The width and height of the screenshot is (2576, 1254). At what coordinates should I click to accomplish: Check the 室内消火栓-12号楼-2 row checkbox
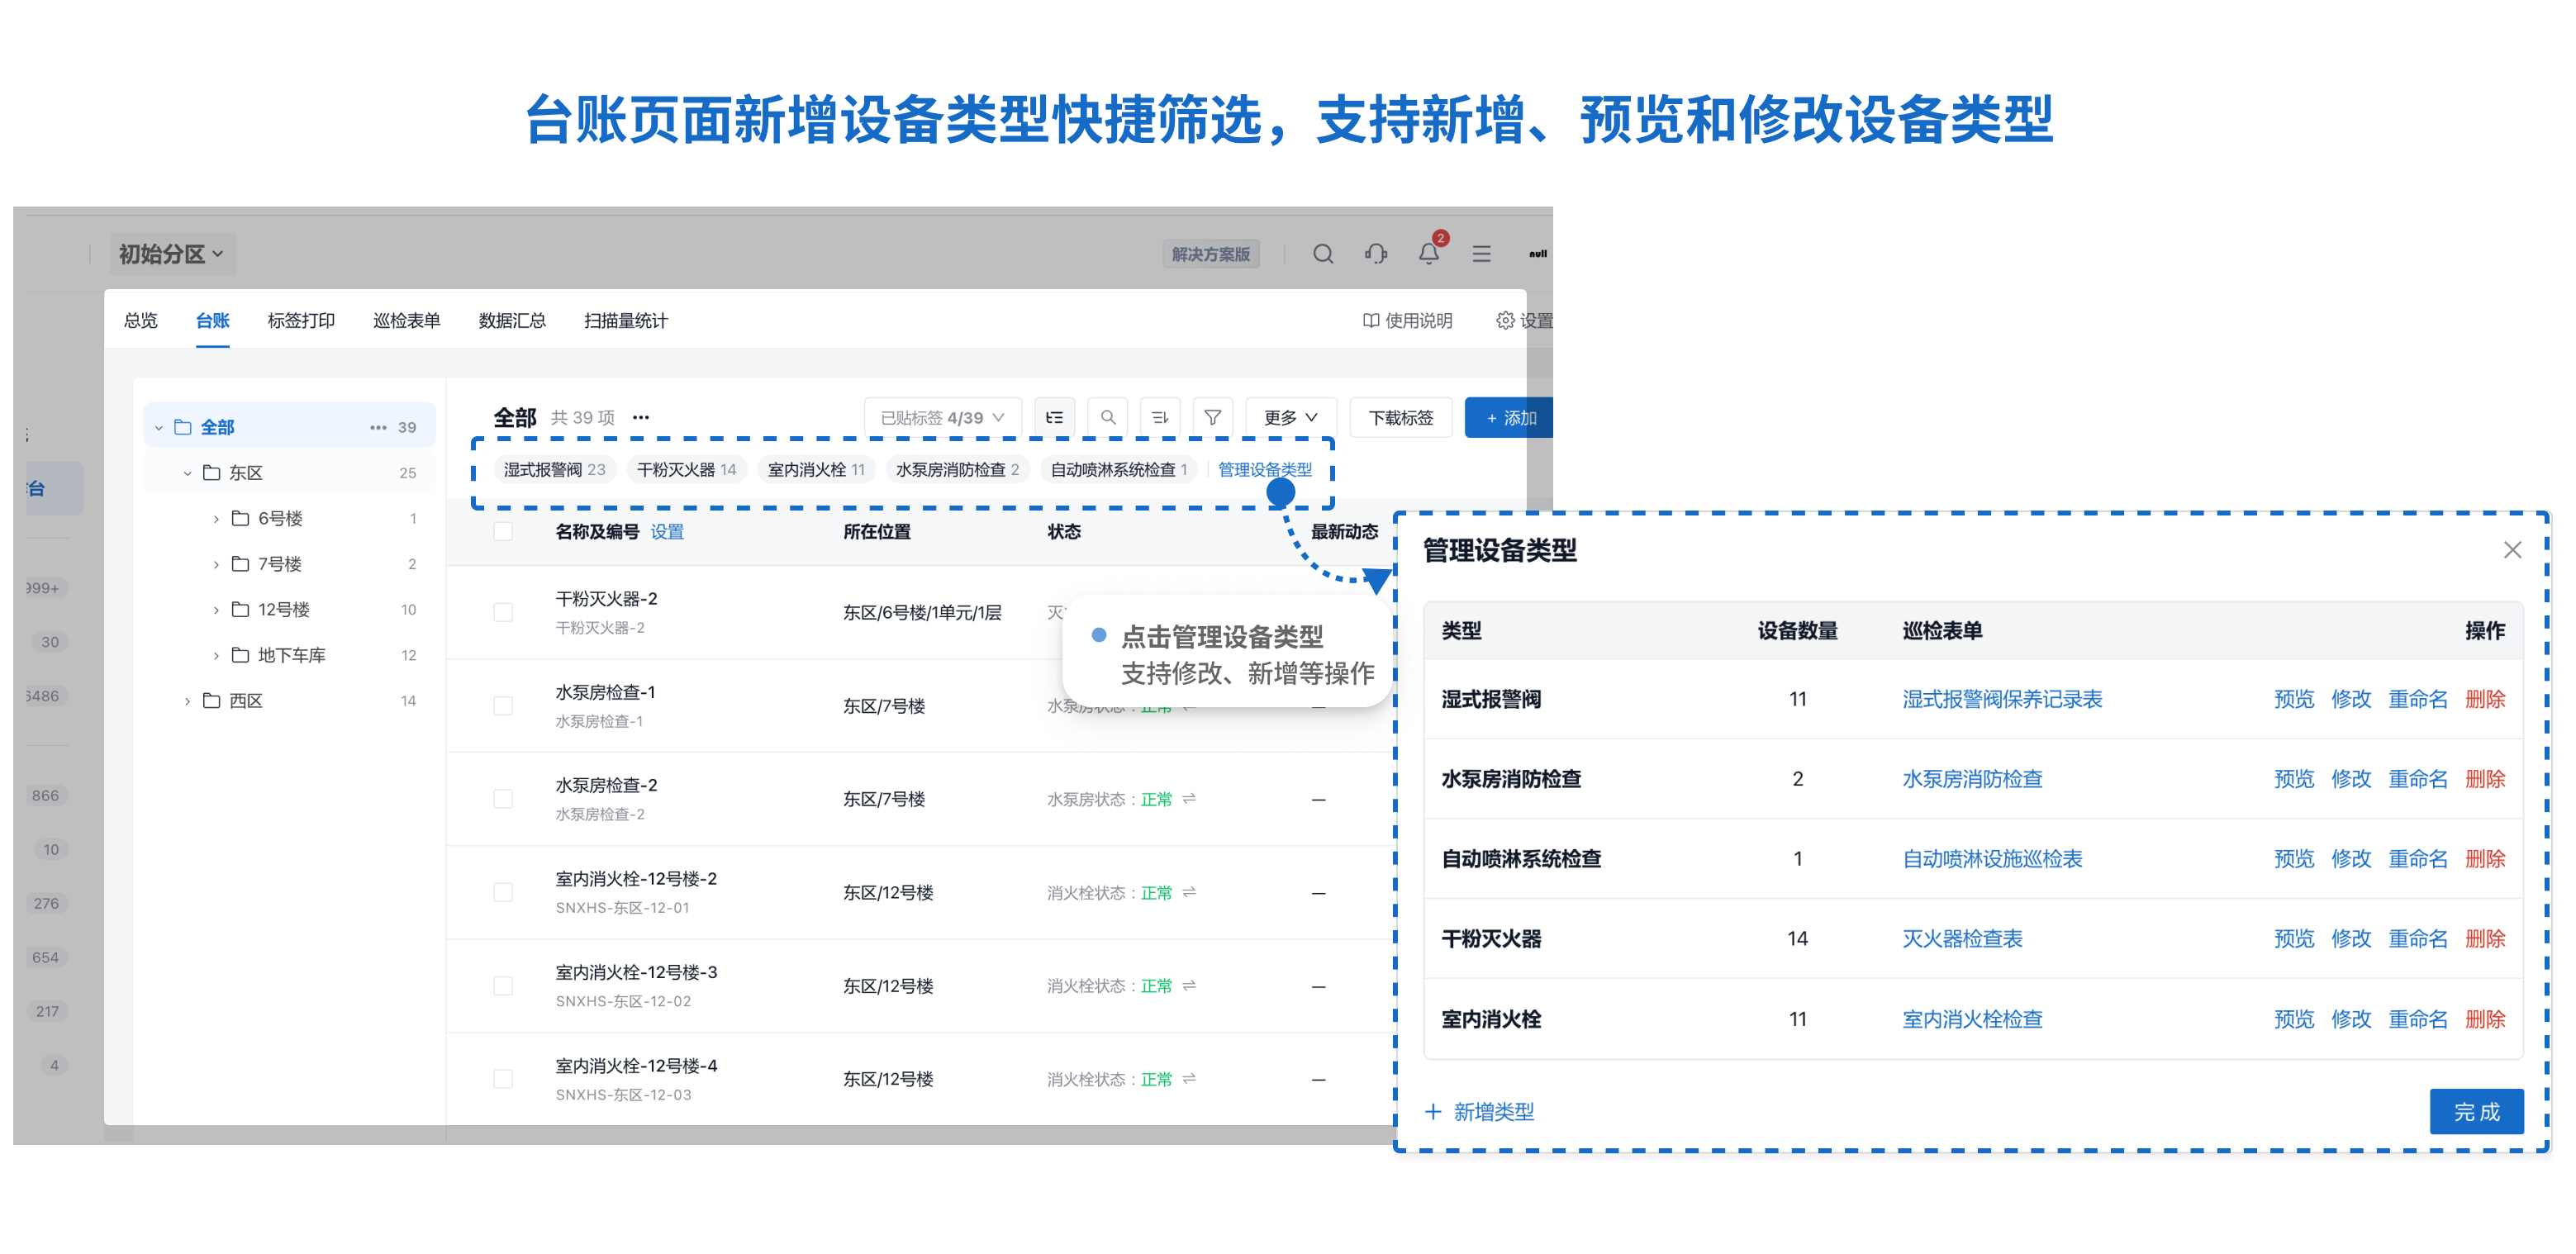(503, 893)
